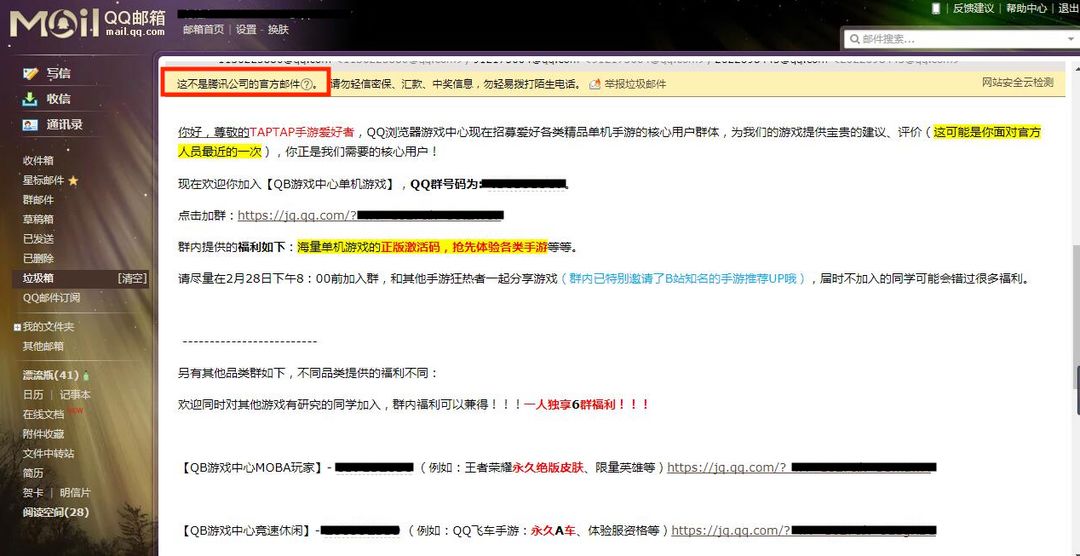Open 附件收藏
Screen dimensions: 1080x556
(43, 434)
